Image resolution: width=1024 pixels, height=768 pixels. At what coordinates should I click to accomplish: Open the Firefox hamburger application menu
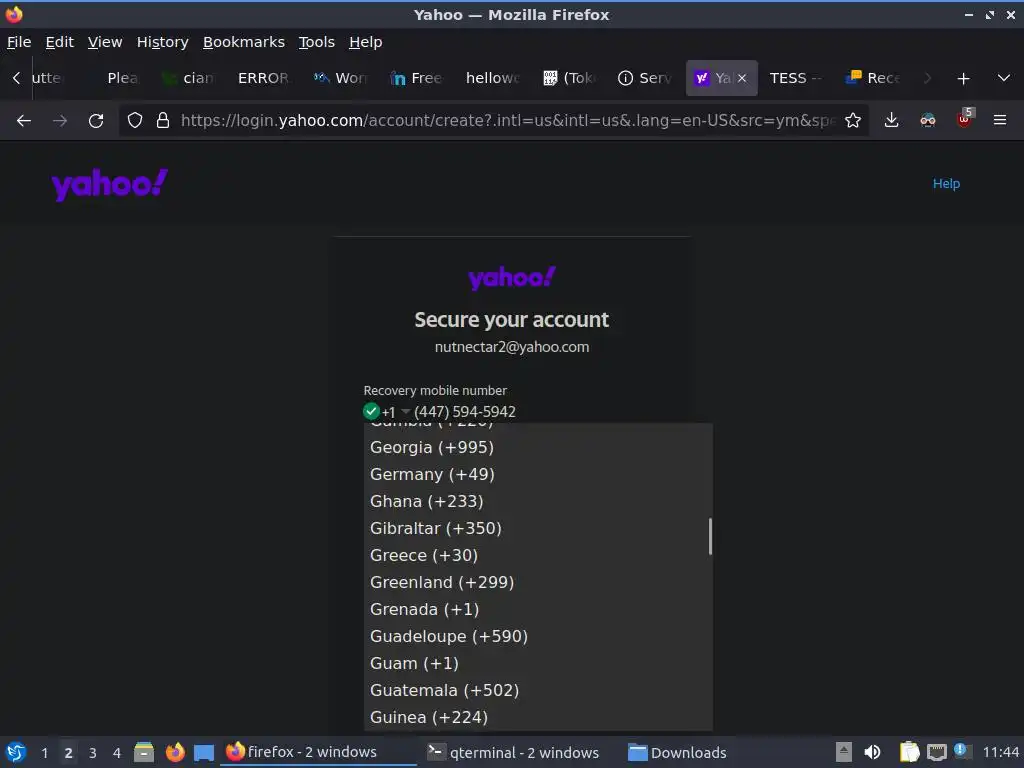click(x=1000, y=120)
